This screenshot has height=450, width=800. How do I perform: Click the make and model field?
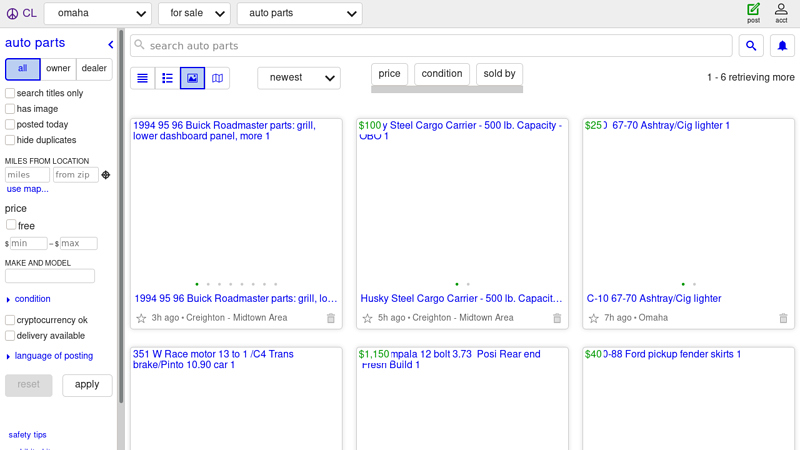(50, 276)
